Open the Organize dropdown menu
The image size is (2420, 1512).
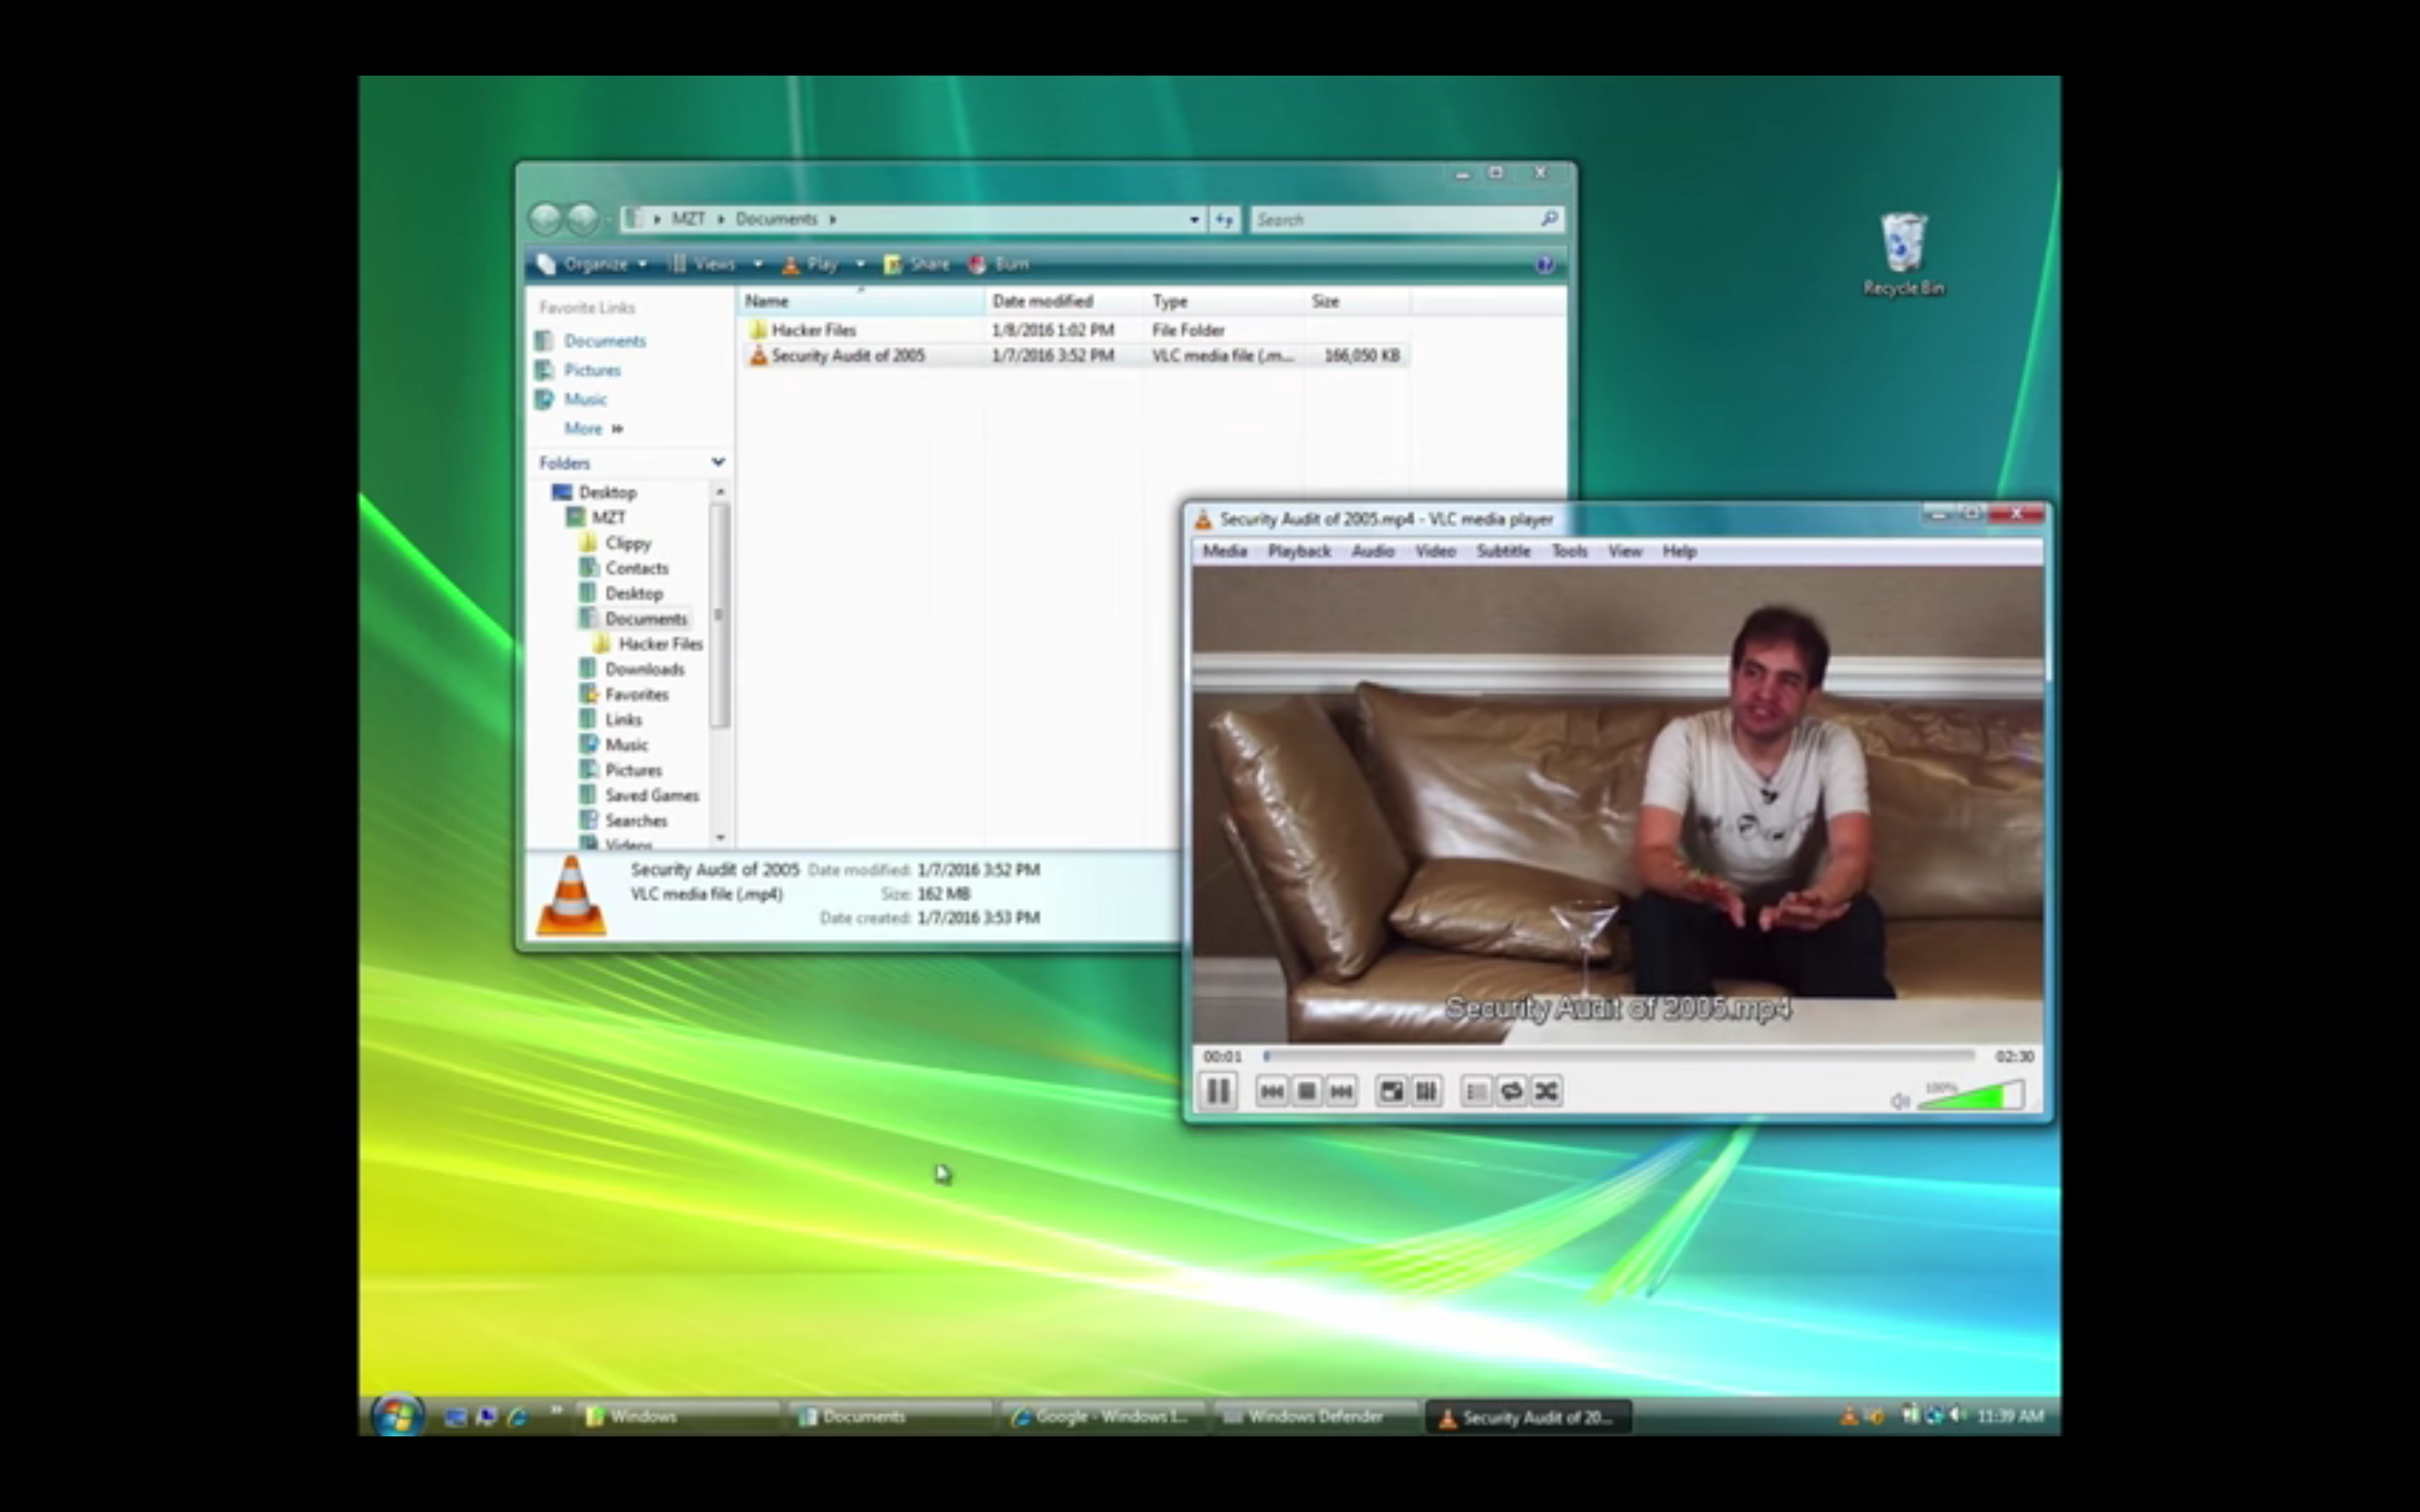(592, 264)
